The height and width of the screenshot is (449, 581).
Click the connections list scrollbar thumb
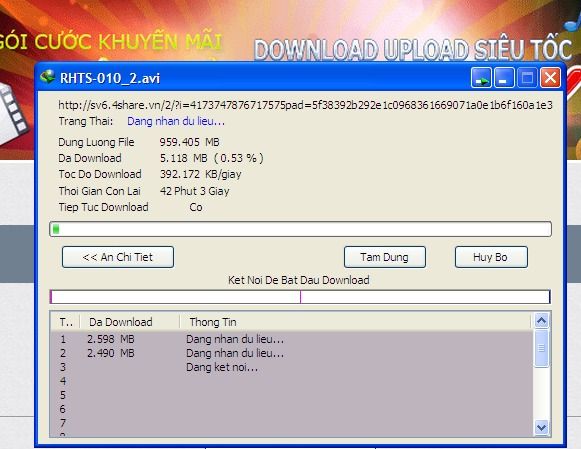point(541,348)
